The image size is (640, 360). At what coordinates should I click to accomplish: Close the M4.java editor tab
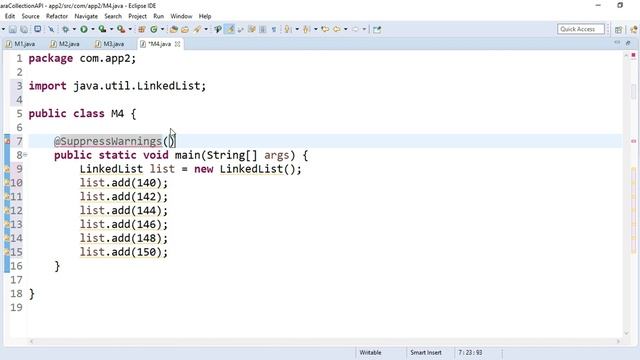point(178,44)
